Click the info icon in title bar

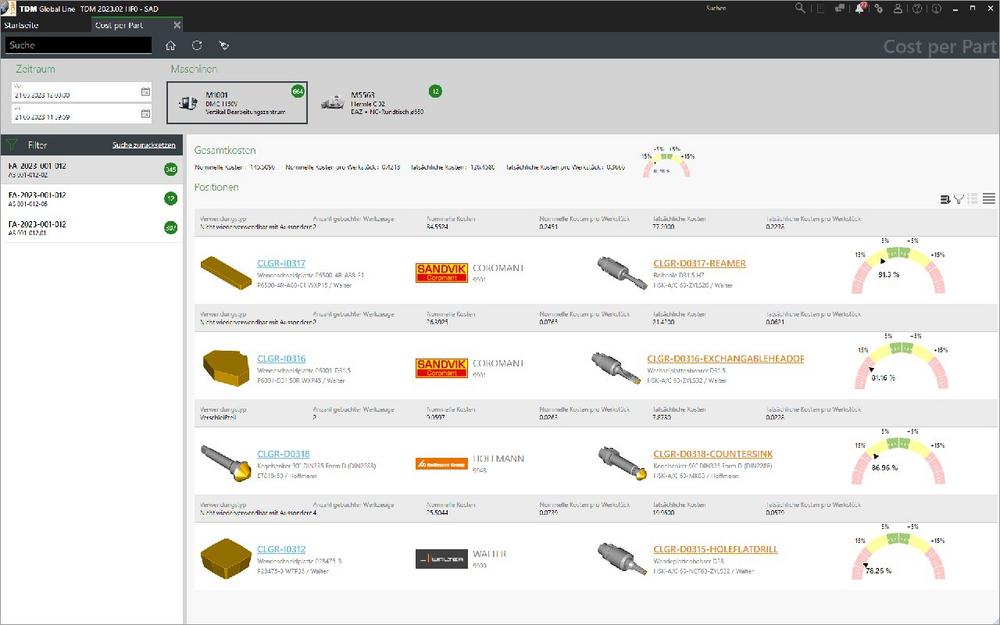pyautogui.click(x=936, y=8)
